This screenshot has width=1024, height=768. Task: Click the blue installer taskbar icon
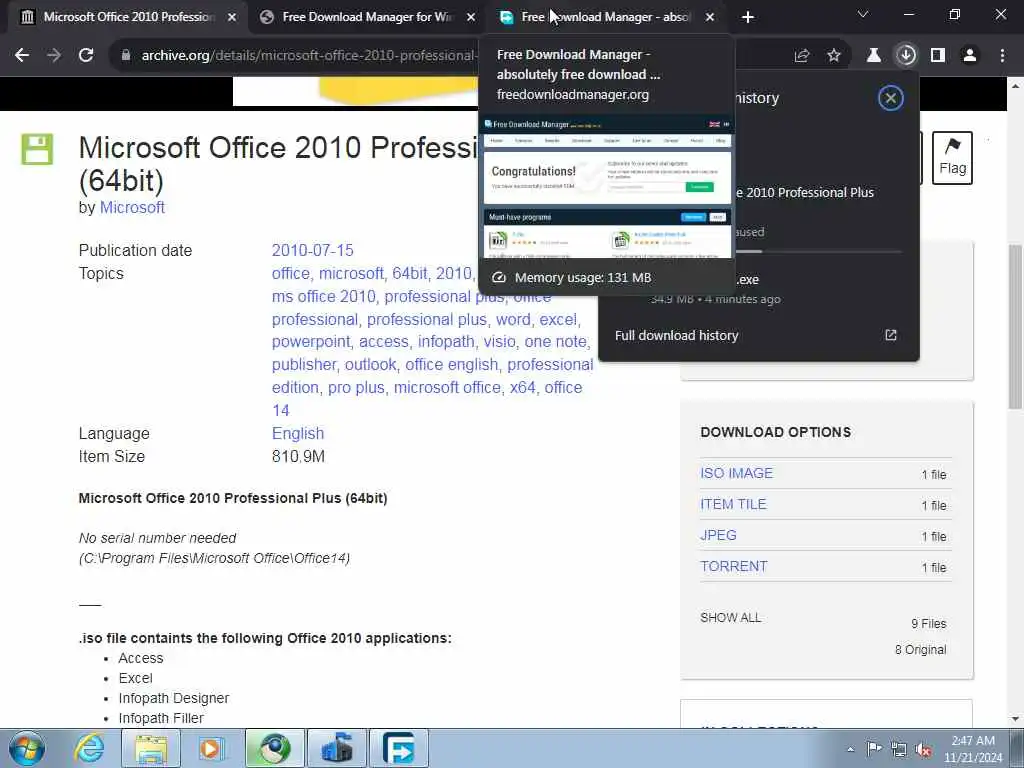click(337, 748)
